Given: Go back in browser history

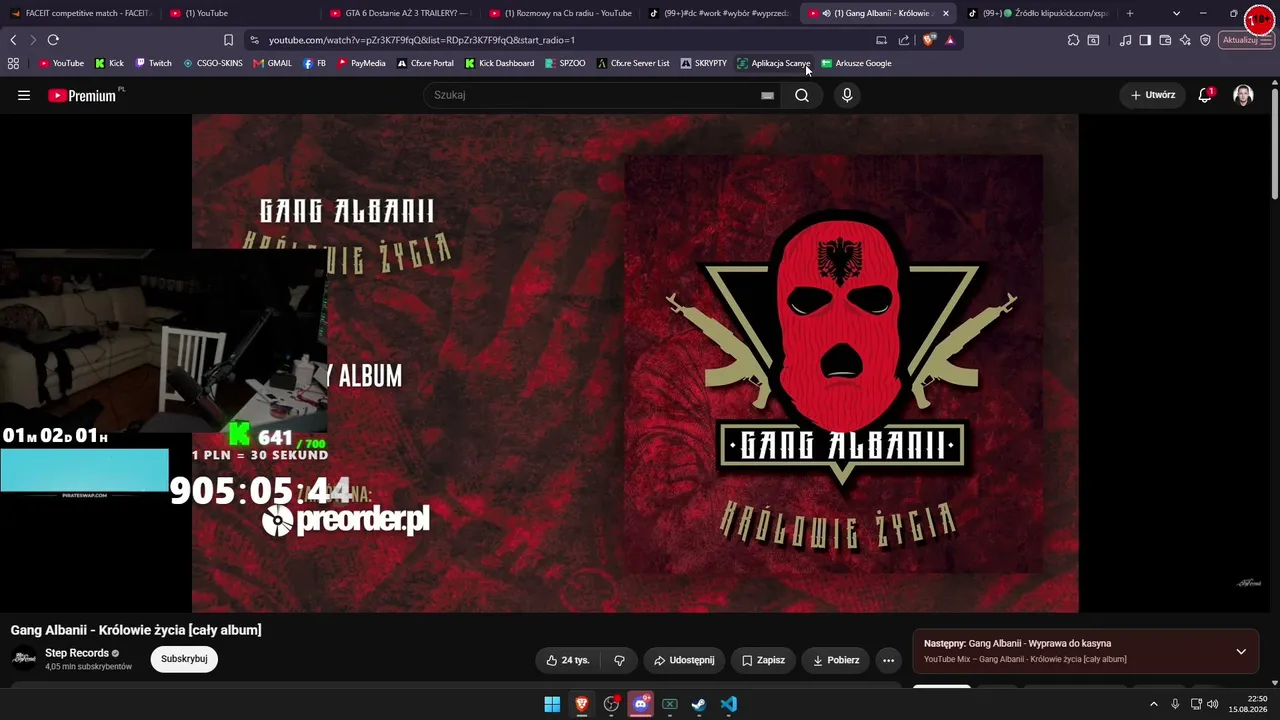Looking at the screenshot, I should click(x=13, y=40).
